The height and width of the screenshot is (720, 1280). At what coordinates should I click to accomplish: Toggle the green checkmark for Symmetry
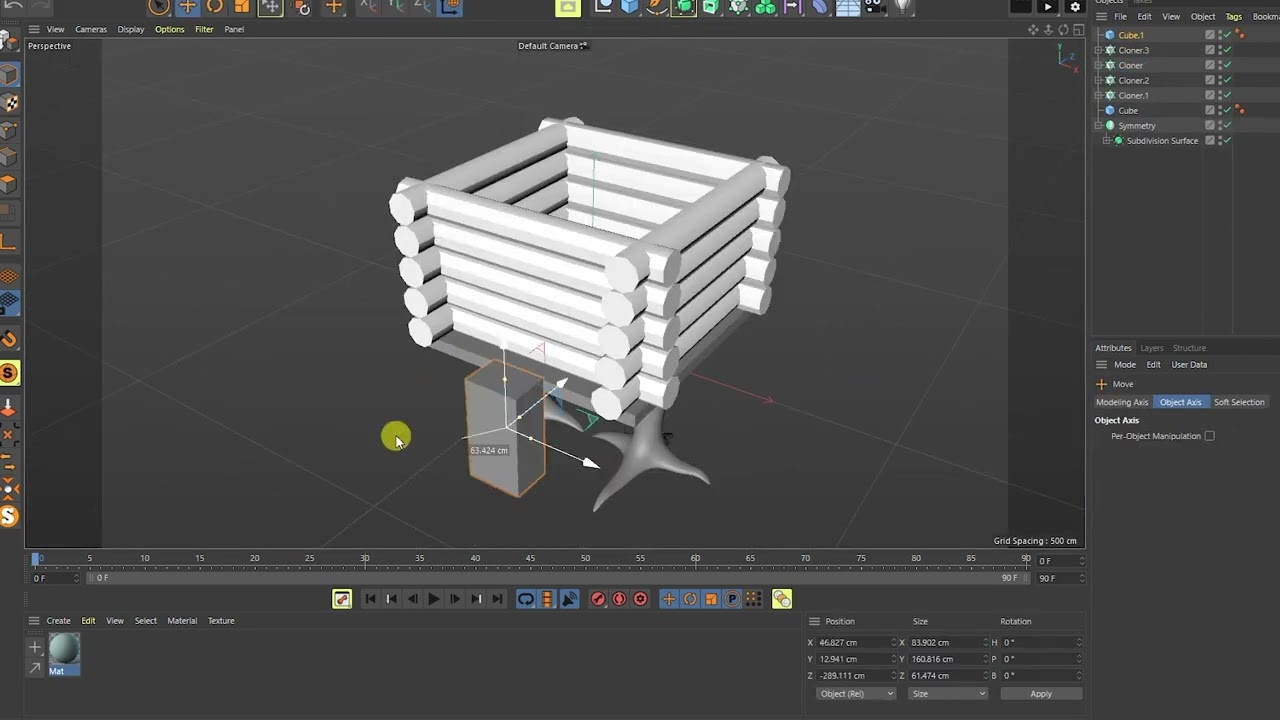pos(1227,125)
